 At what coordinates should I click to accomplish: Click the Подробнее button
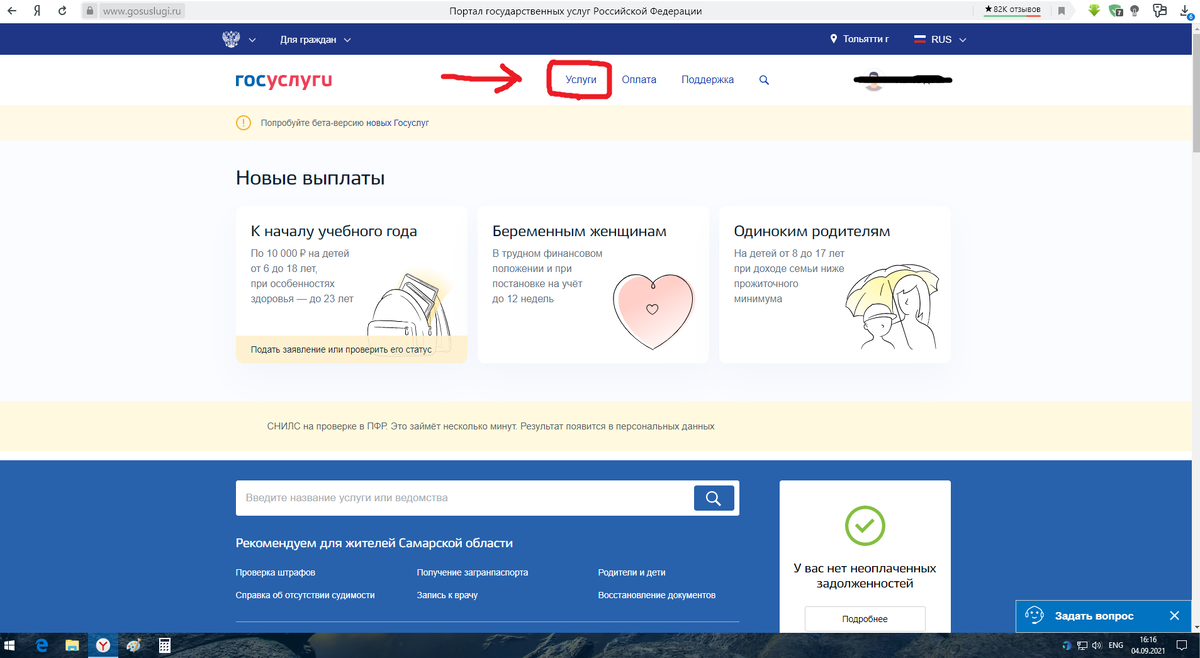864,618
